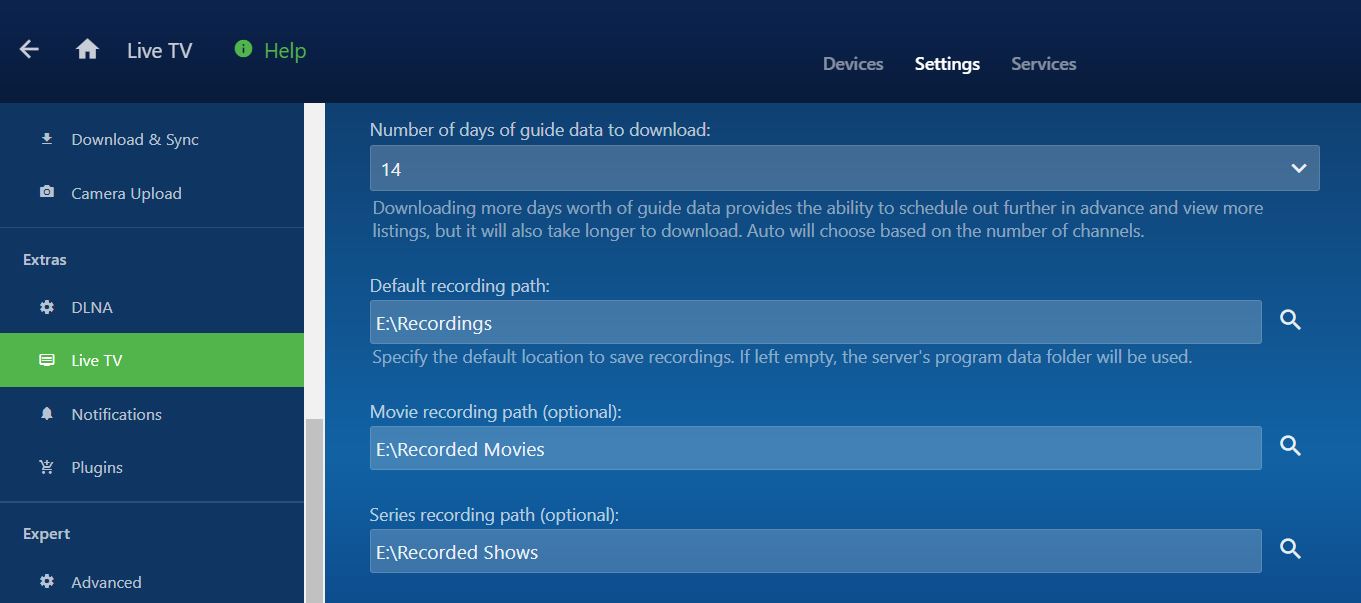This screenshot has width=1361, height=603.
Task: Open Advanced in the Expert section
Action: tap(106, 582)
